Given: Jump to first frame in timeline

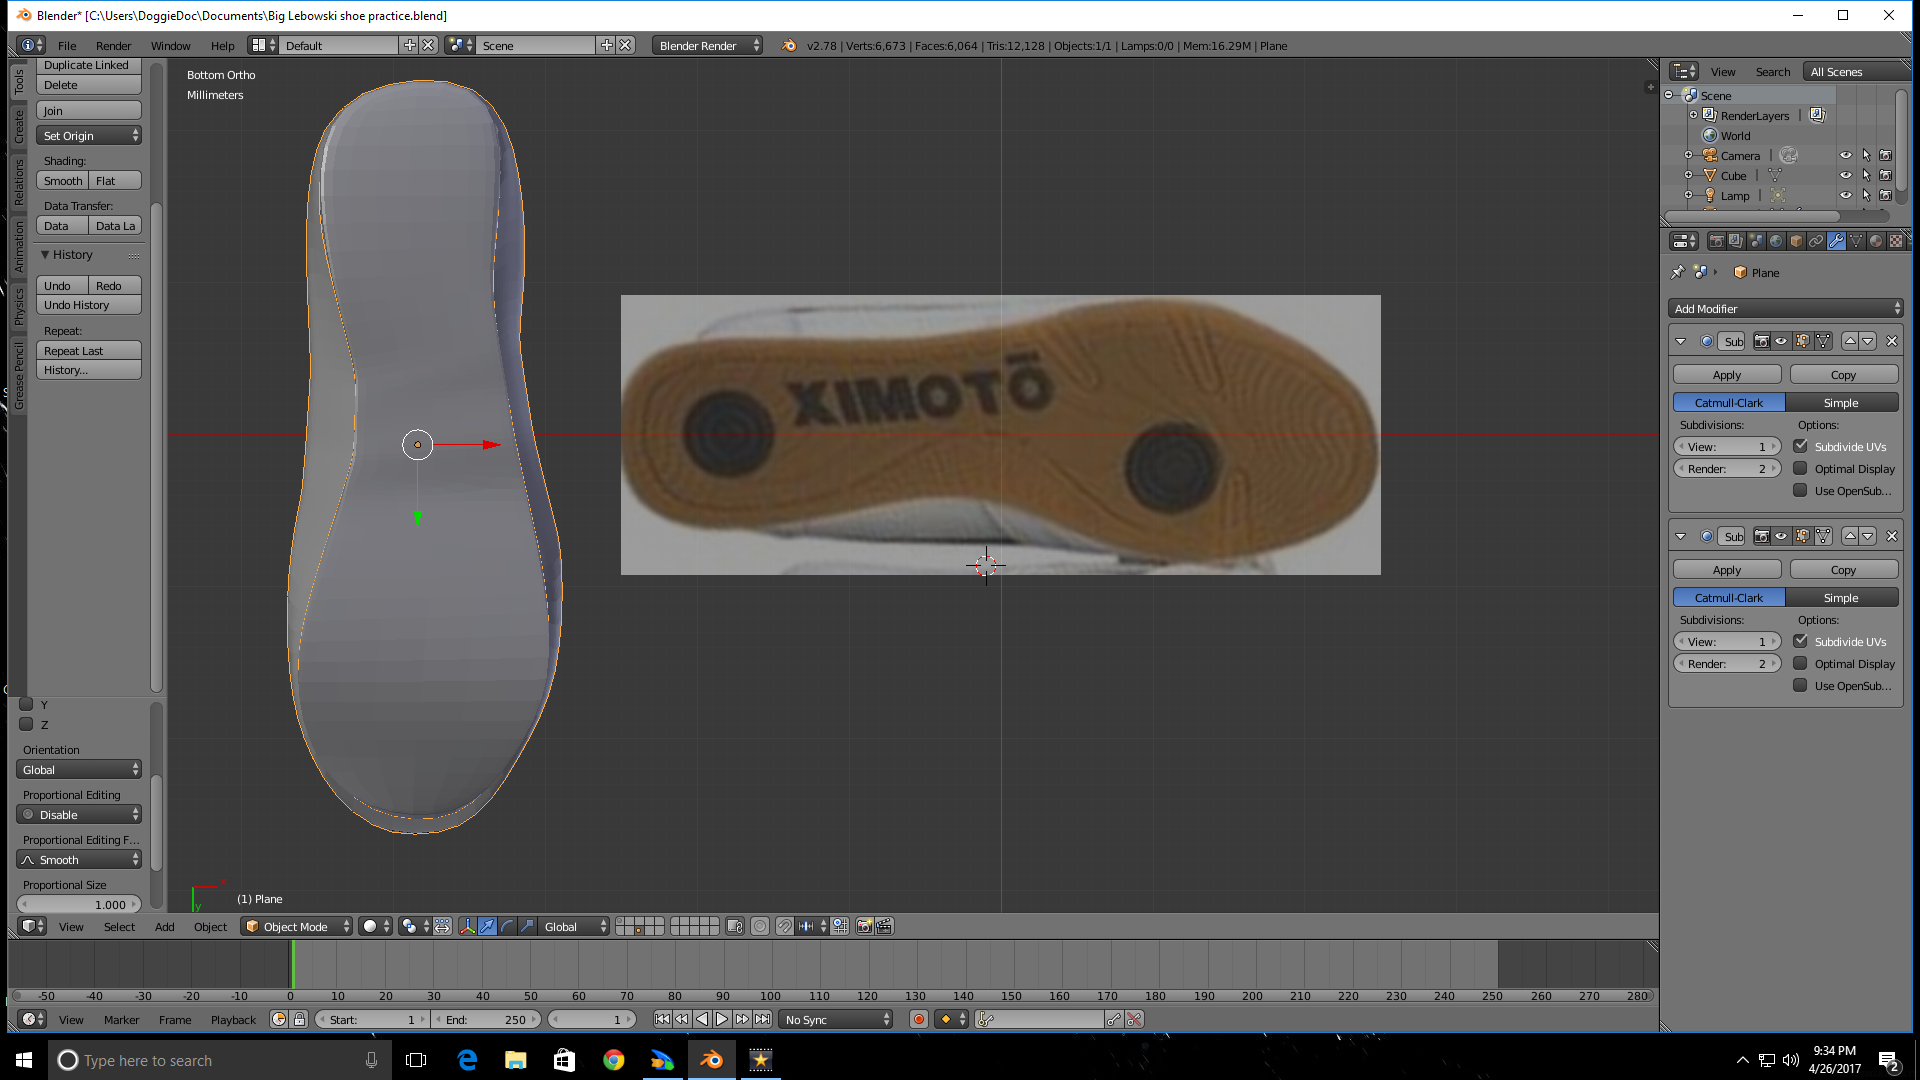Looking at the screenshot, I should (662, 1019).
